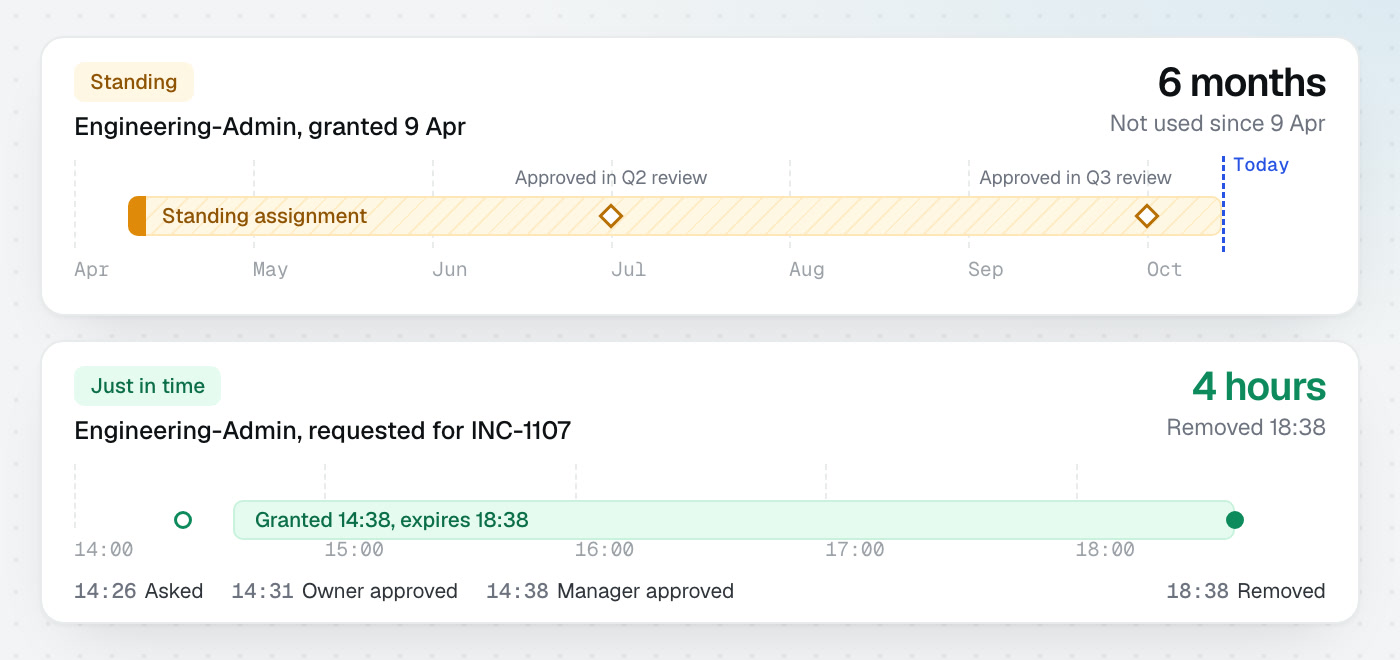Click the 18:00 axis label
Image resolution: width=1400 pixels, height=660 pixels.
tap(1105, 550)
